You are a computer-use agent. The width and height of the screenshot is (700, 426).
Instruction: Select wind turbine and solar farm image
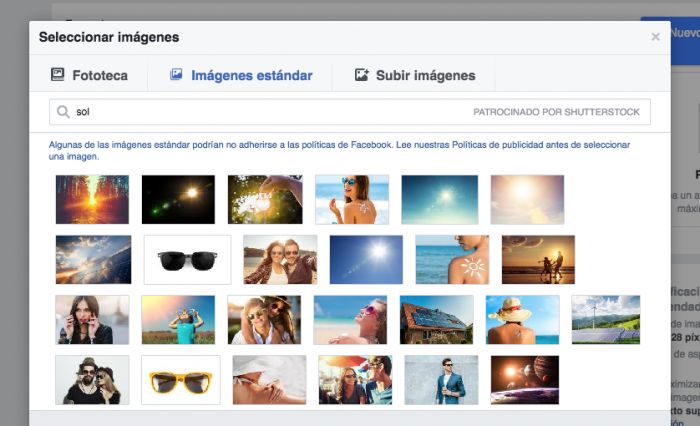click(x=606, y=320)
